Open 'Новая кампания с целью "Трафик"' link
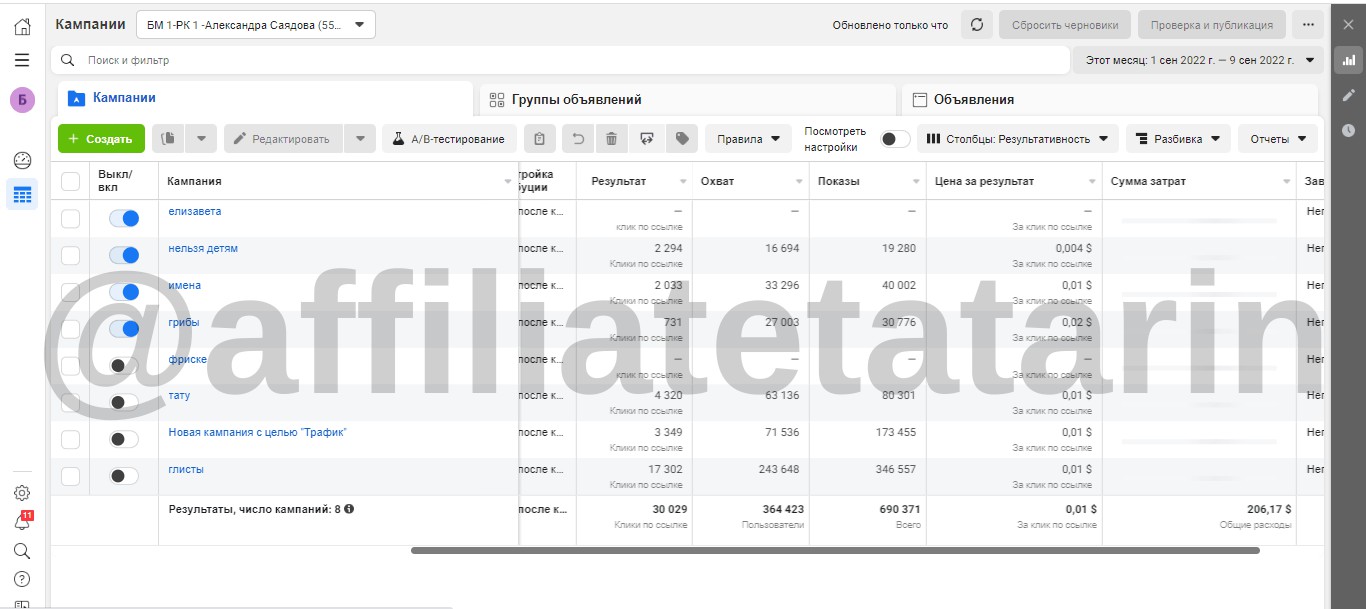 (258, 432)
